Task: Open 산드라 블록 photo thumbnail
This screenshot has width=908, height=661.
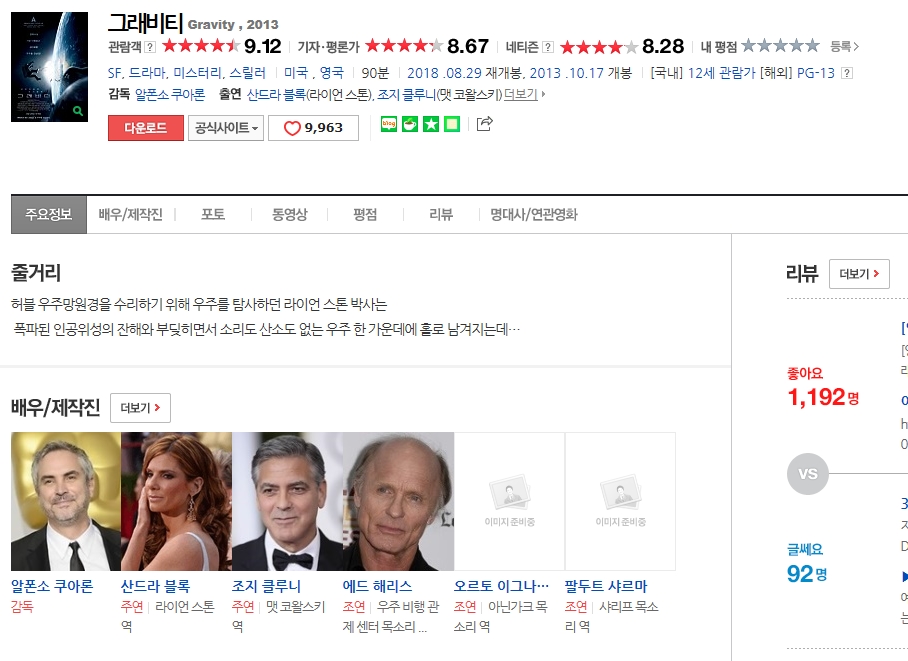Action: tap(177, 502)
